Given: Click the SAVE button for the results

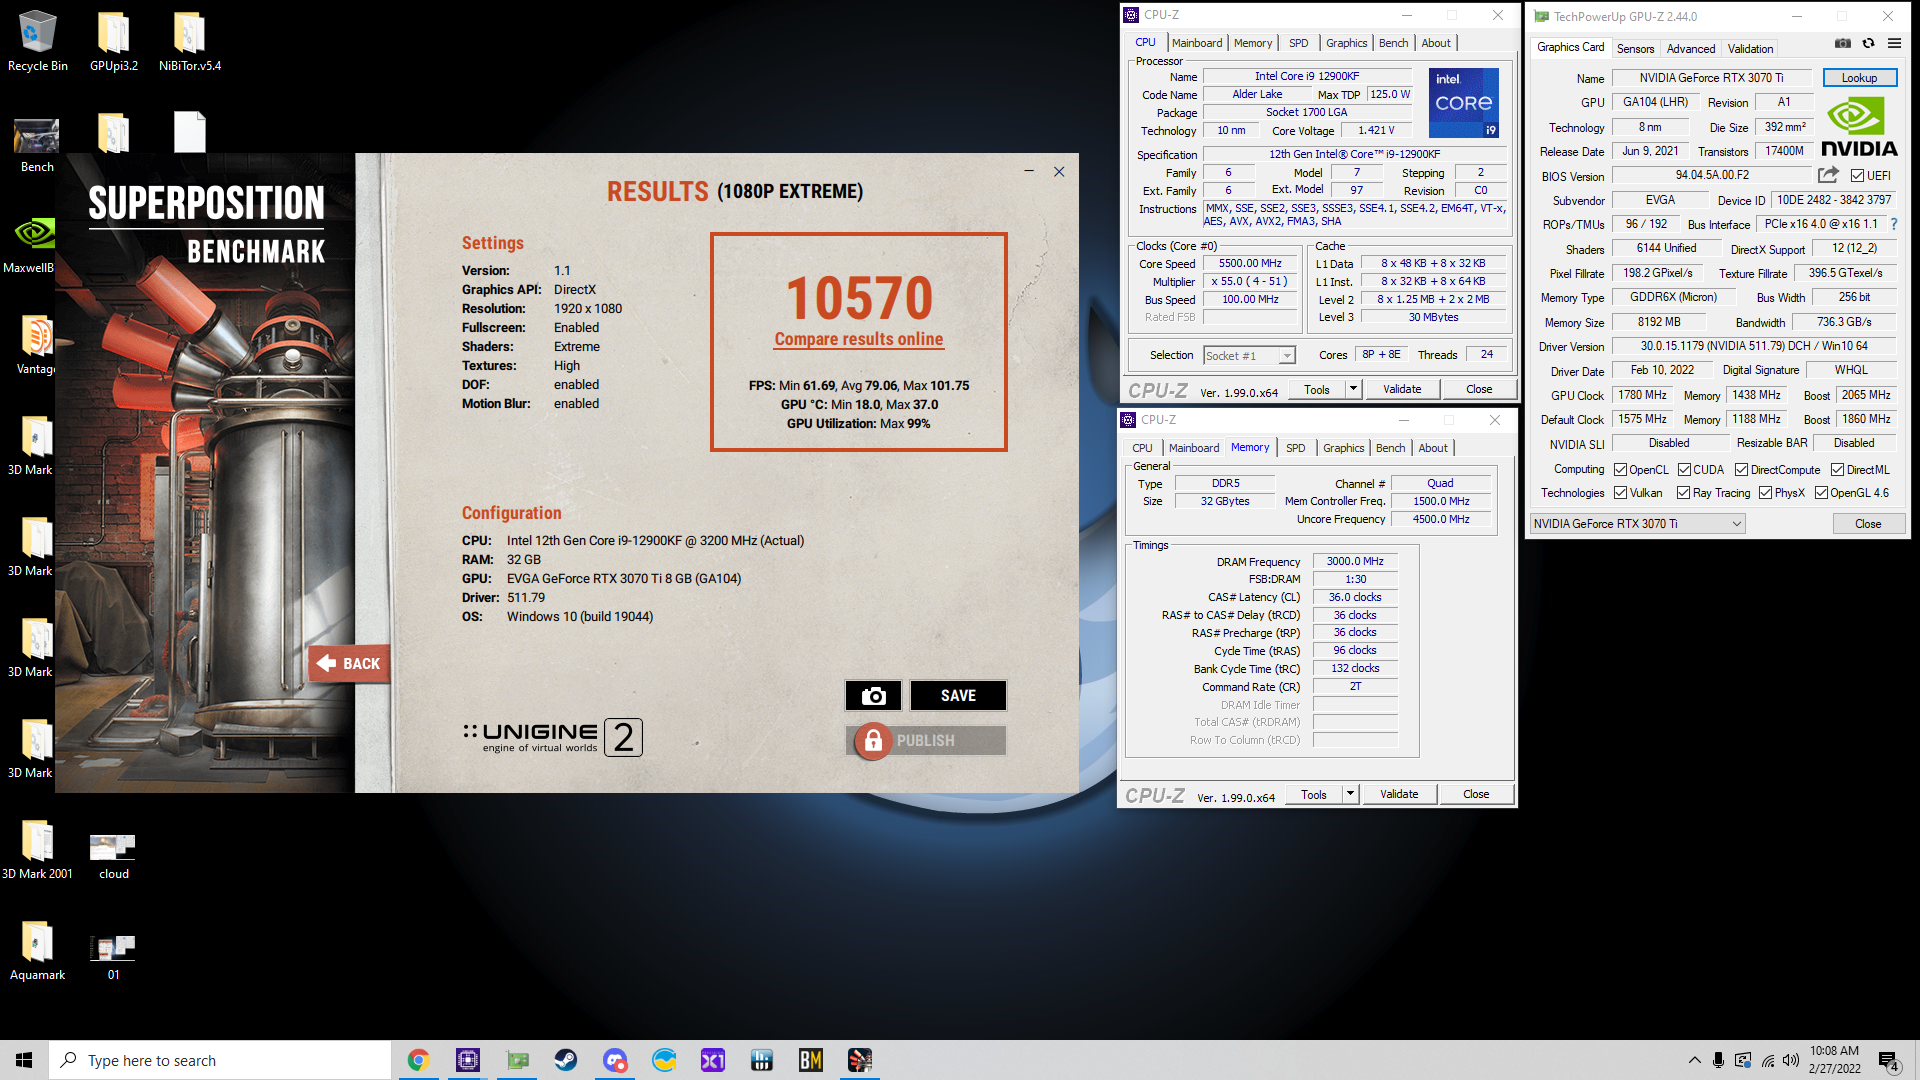Looking at the screenshot, I should tap(958, 696).
